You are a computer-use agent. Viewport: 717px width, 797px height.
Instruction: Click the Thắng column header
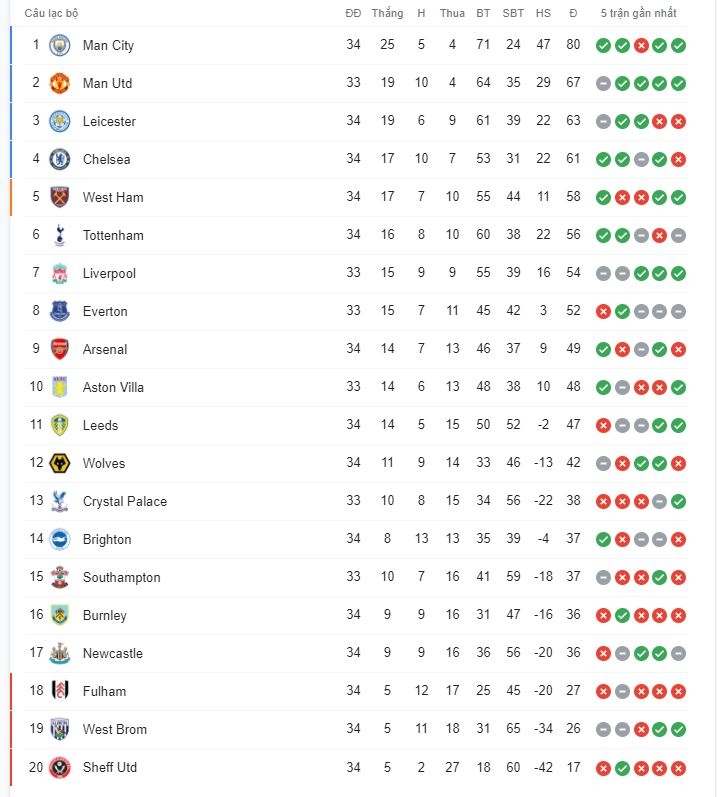pos(387,13)
